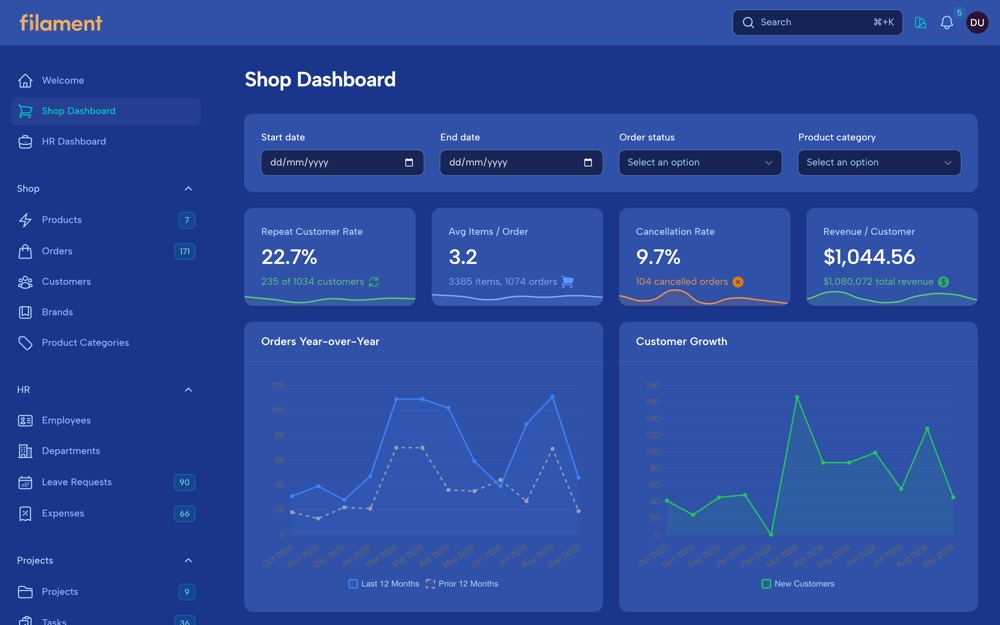Focus the Search field

coord(817,22)
